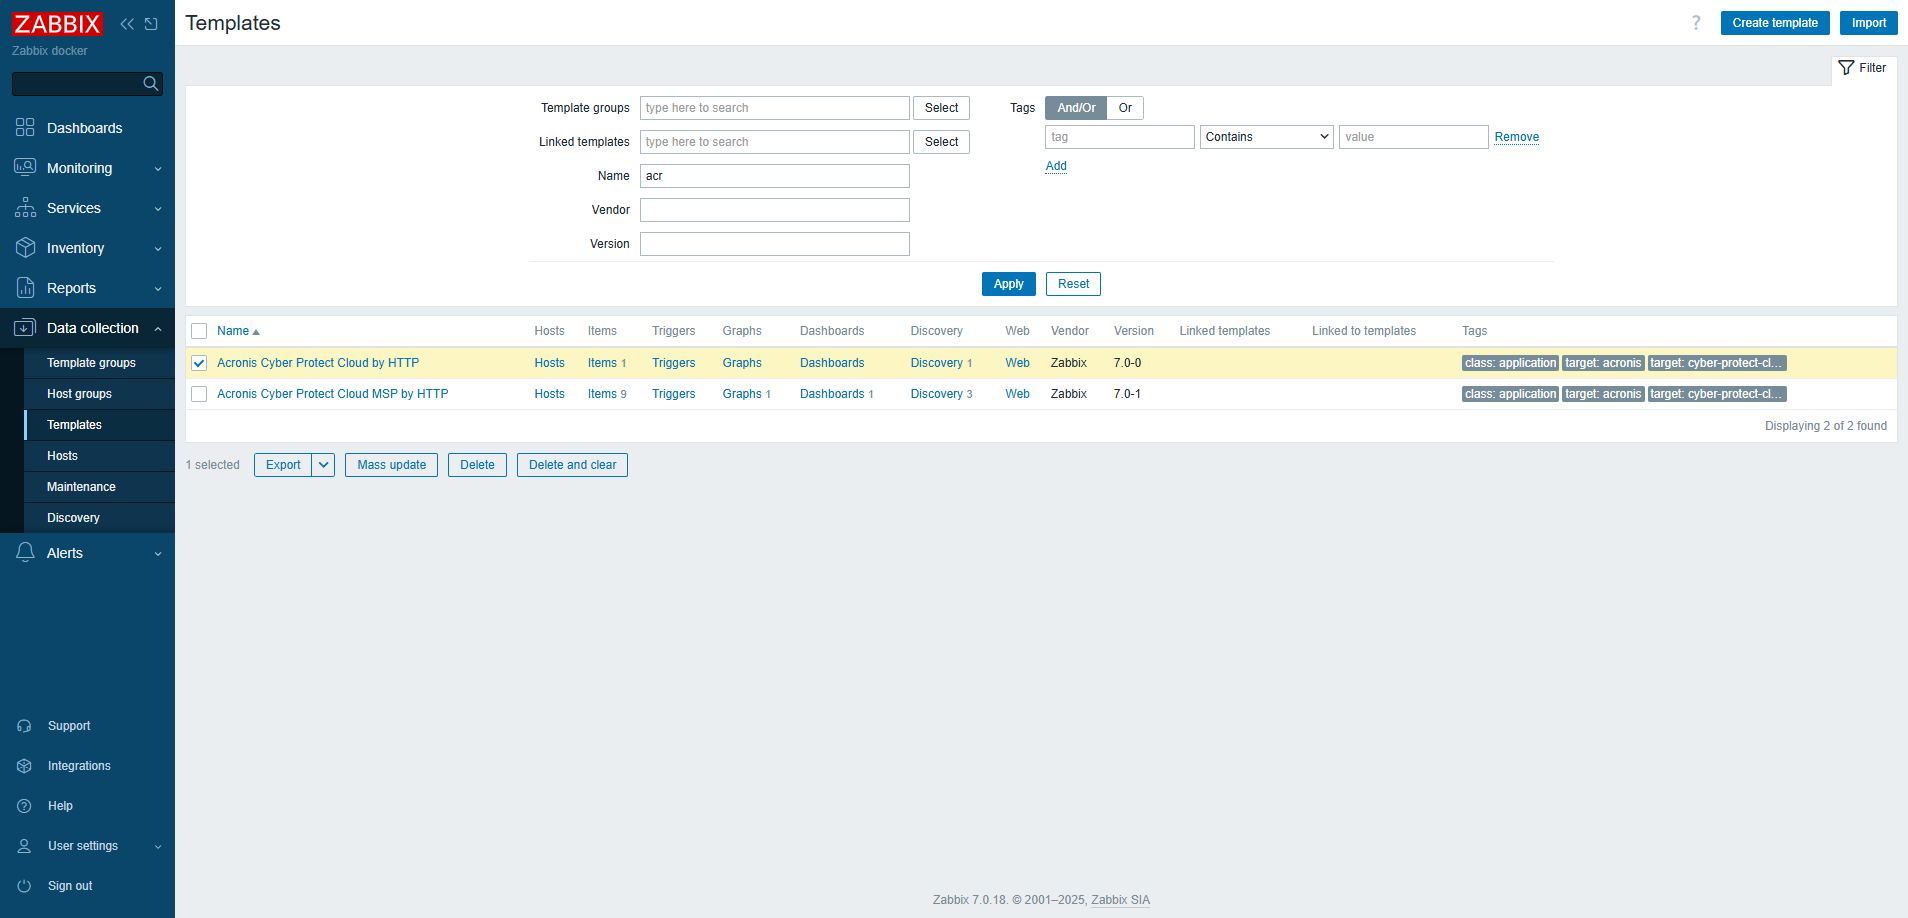The height and width of the screenshot is (918, 1908).
Task: Toggle the Filter funnel panel
Action: [1863, 68]
